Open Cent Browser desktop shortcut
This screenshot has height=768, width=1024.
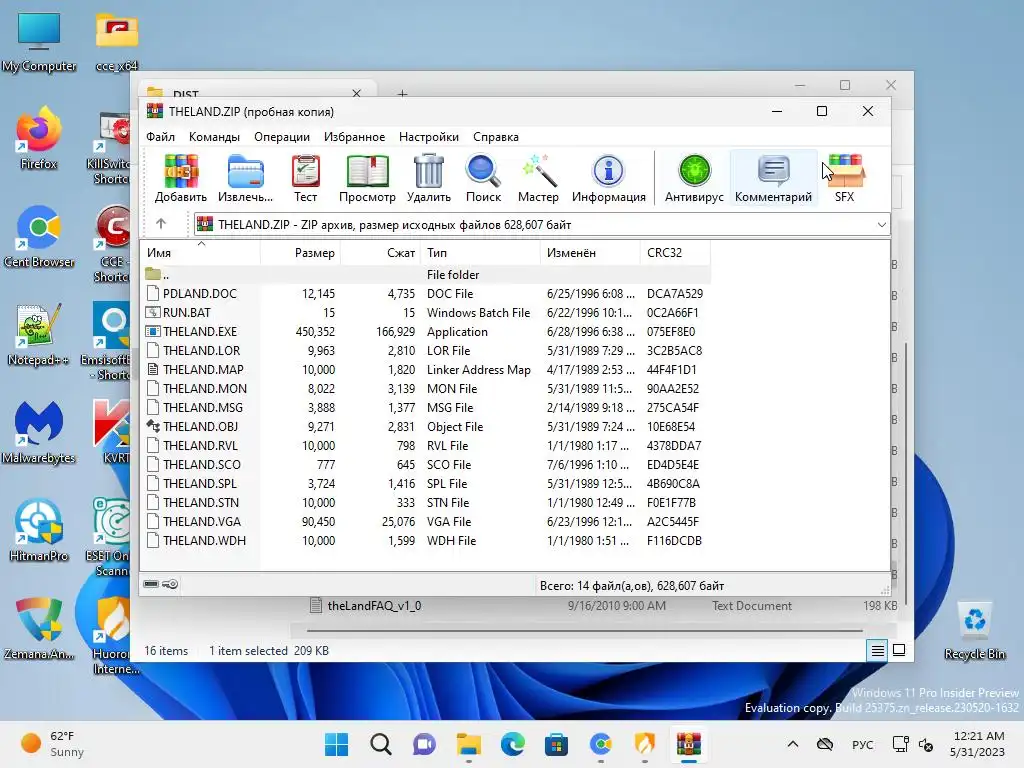point(39,236)
